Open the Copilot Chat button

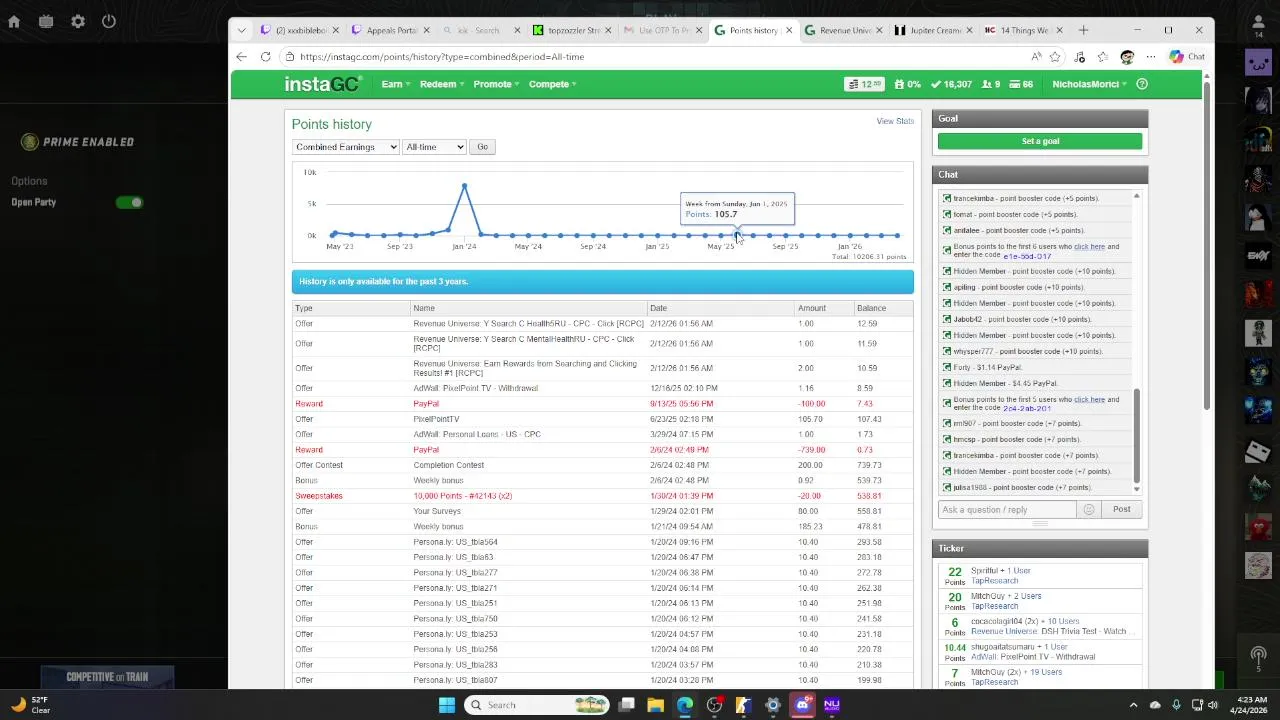click(1187, 57)
